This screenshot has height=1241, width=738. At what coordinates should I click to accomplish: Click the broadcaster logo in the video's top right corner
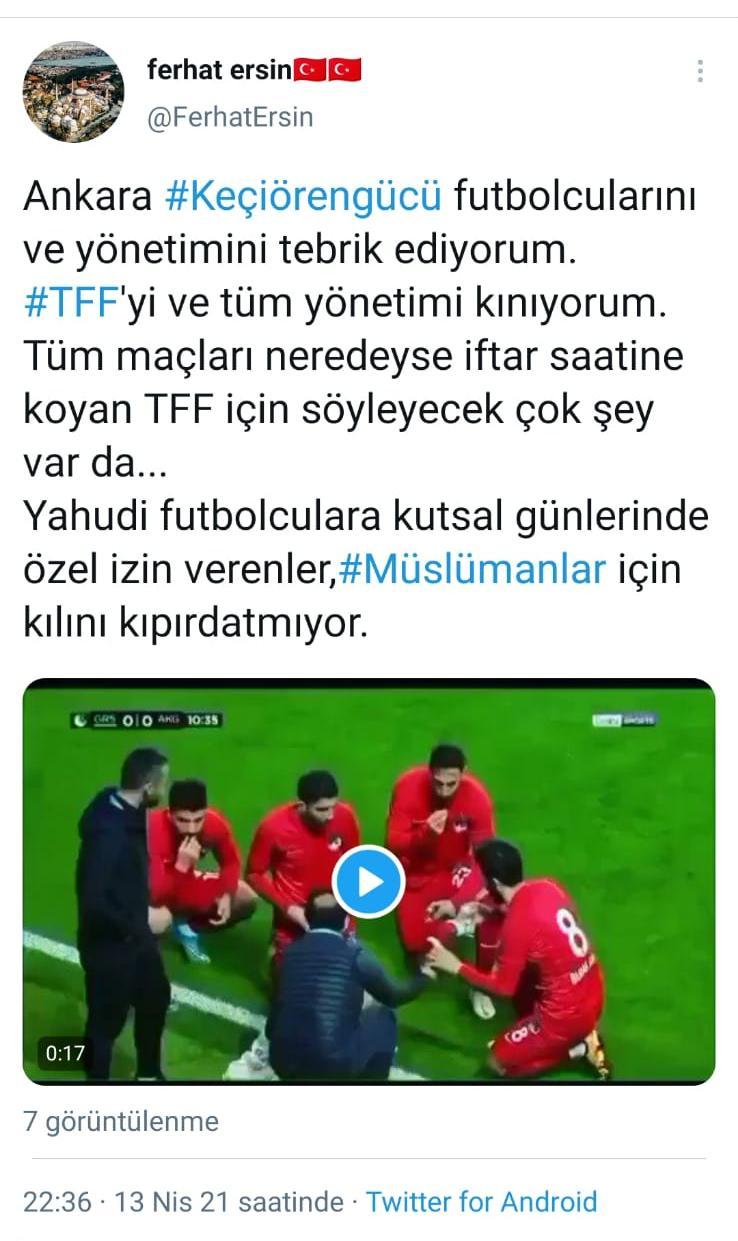(x=621, y=721)
